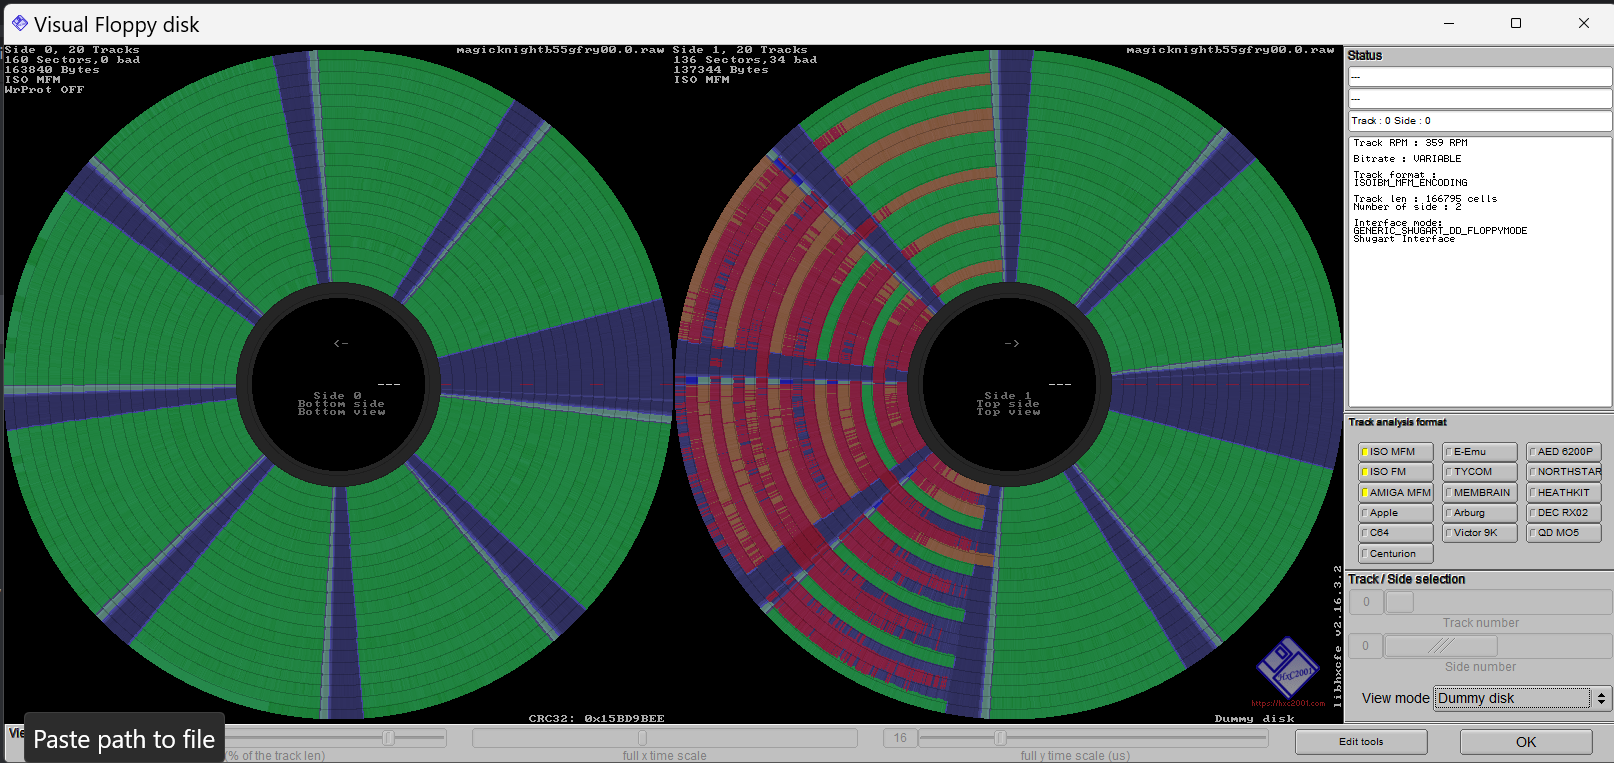Click the HxC2001 floppy logo icon
The height and width of the screenshot is (763, 1614).
tap(1288, 668)
